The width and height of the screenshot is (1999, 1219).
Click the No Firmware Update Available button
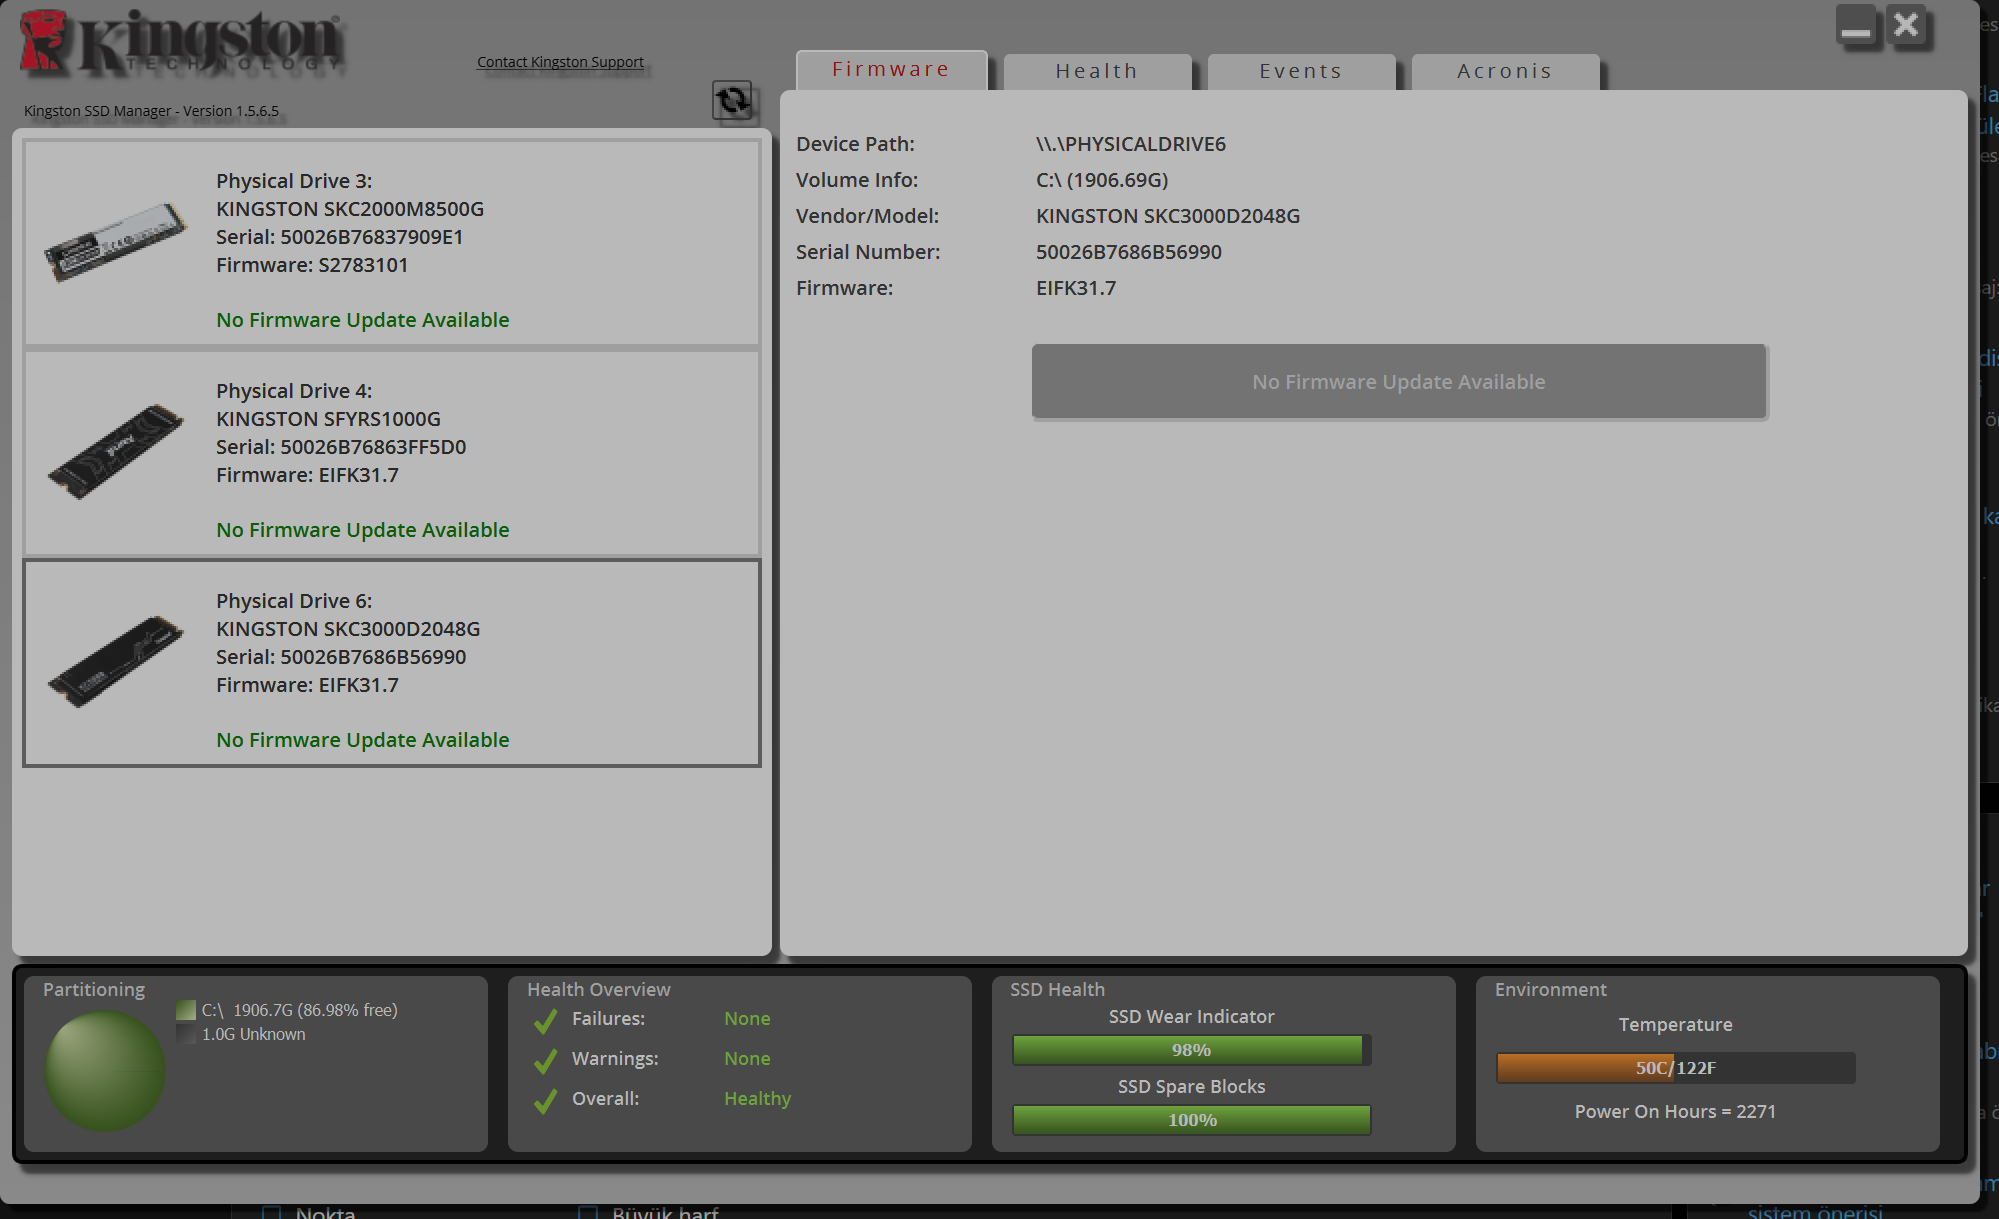pos(1399,381)
